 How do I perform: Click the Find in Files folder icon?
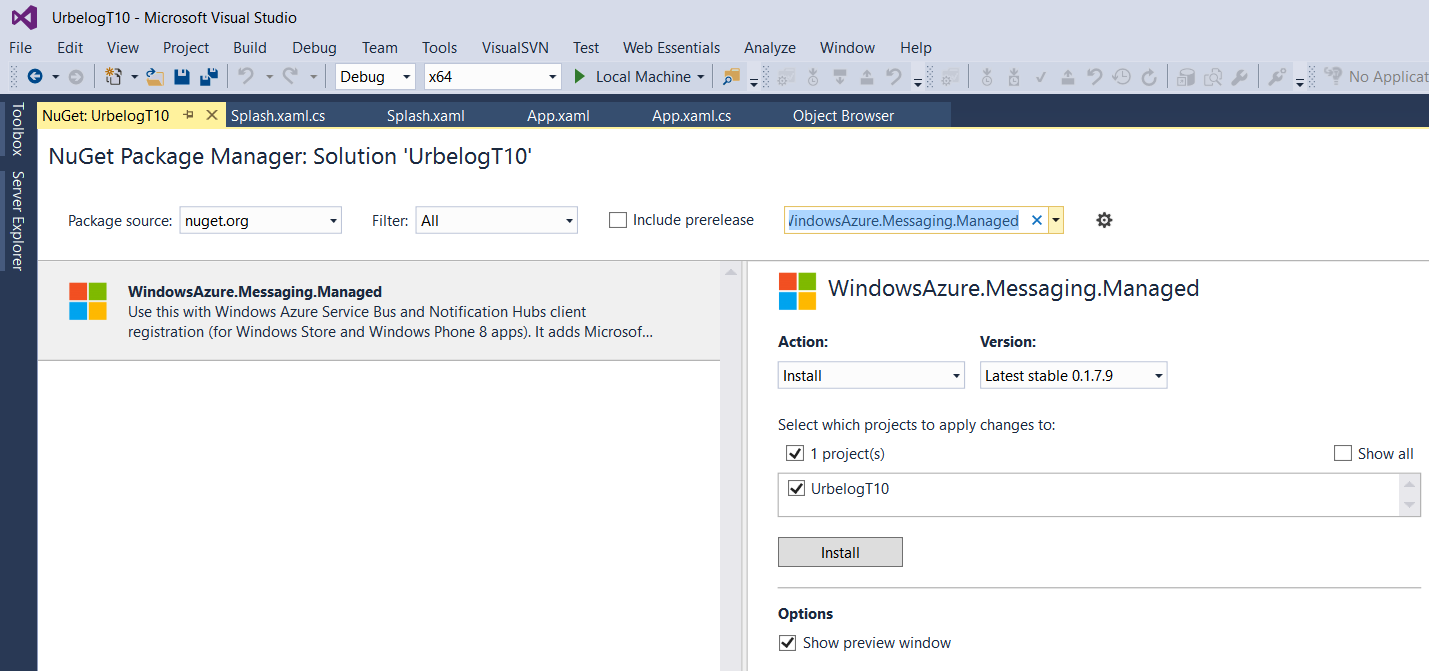731,77
